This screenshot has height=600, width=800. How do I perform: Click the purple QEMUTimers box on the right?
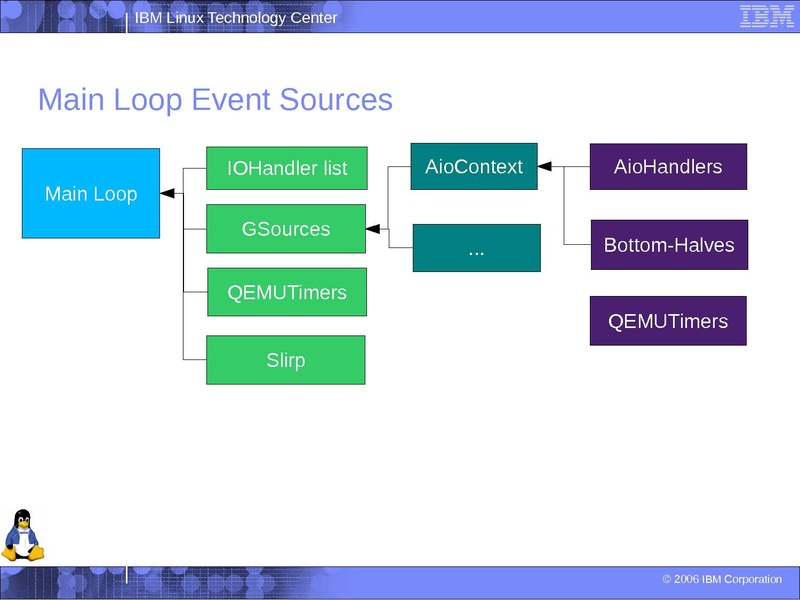pos(668,320)
